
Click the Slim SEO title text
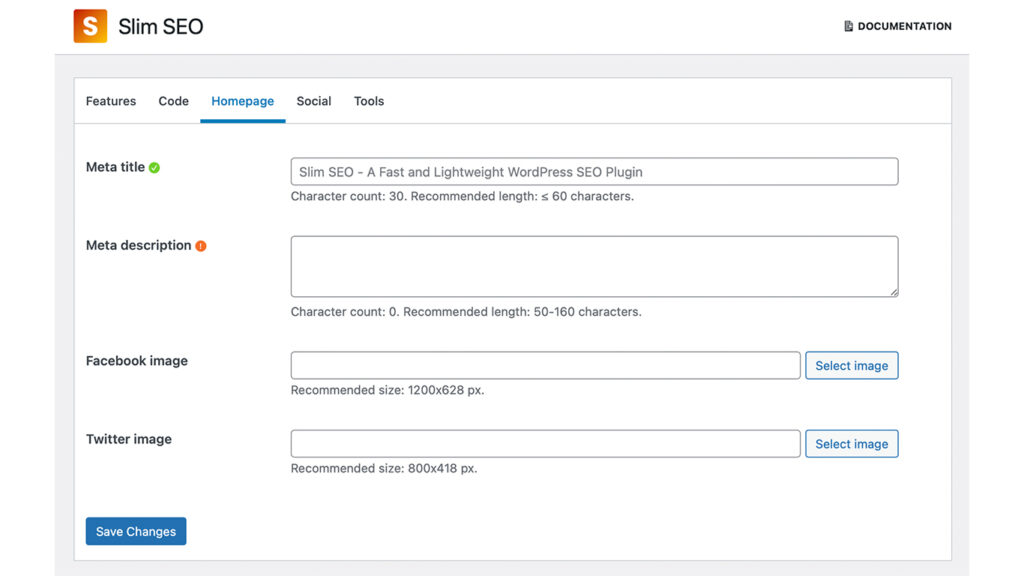point(161,27)
